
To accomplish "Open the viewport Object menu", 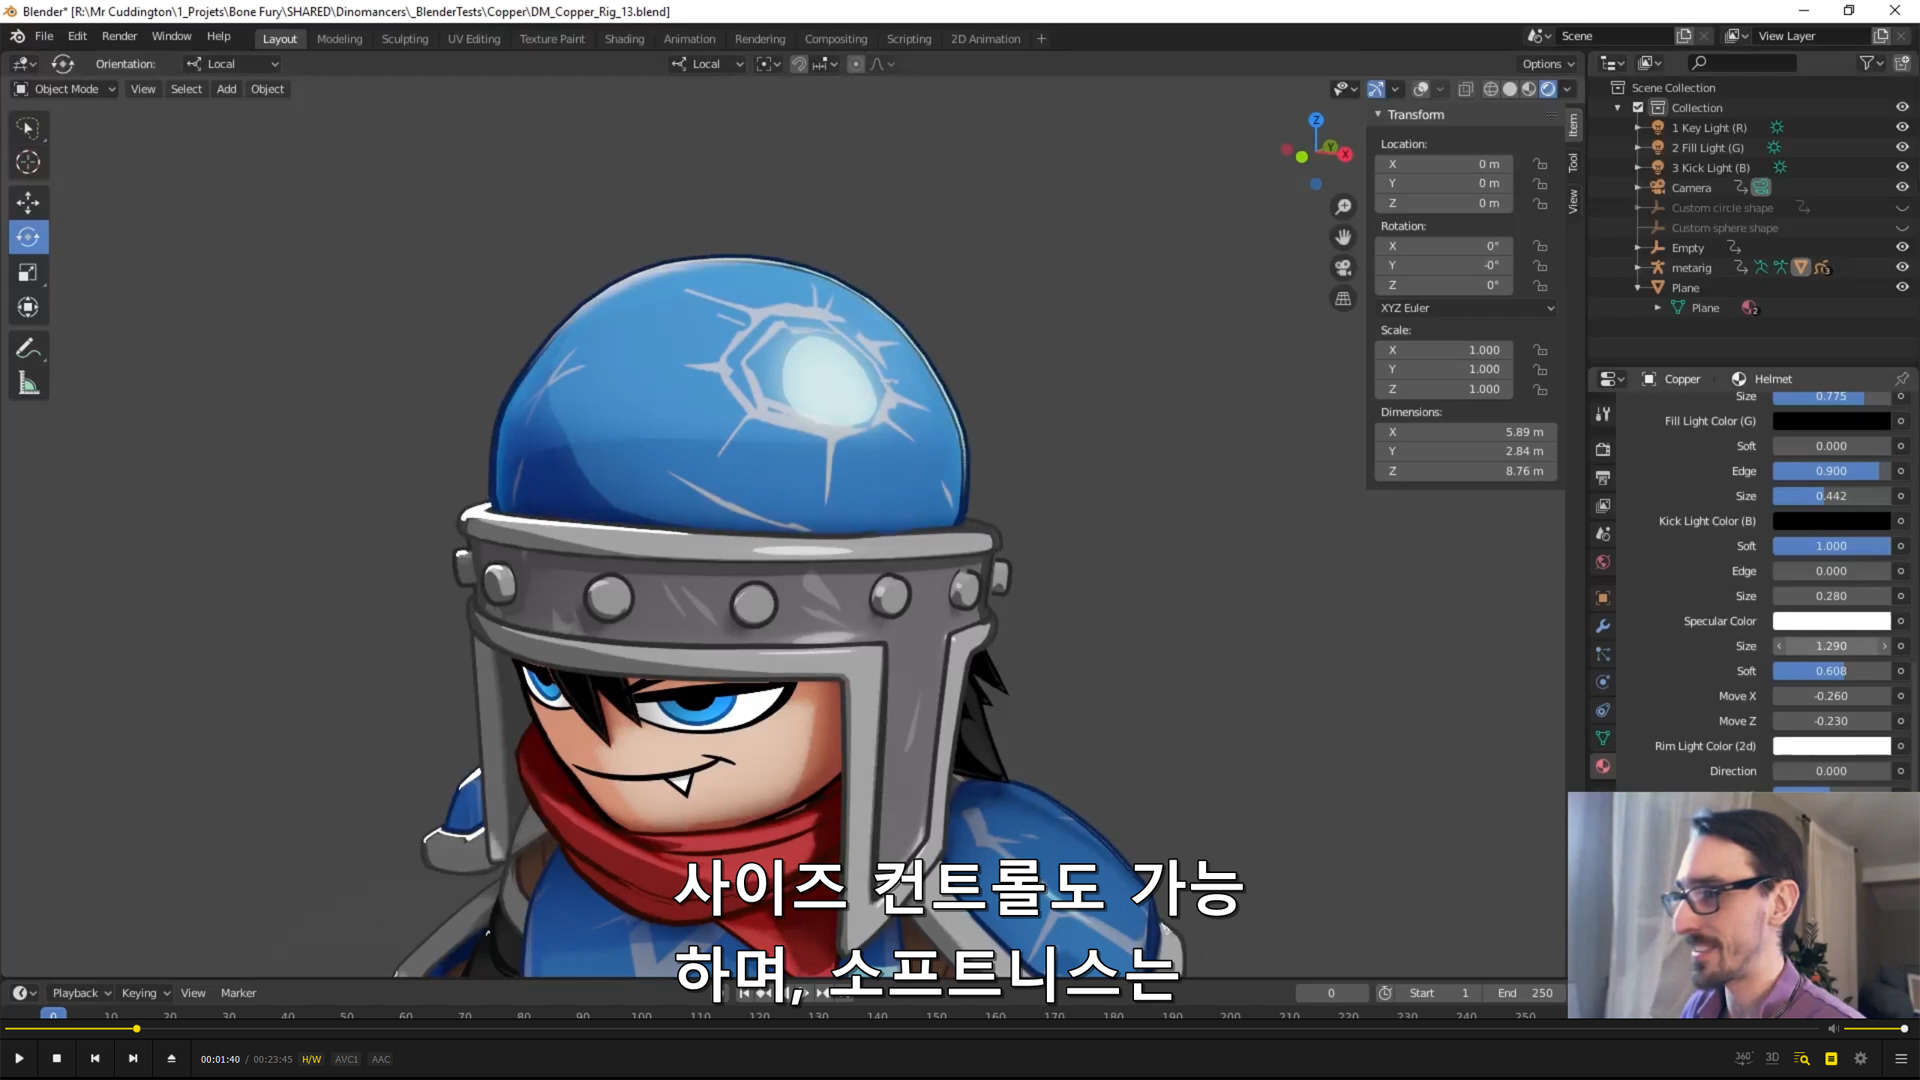I will (267, 89).
